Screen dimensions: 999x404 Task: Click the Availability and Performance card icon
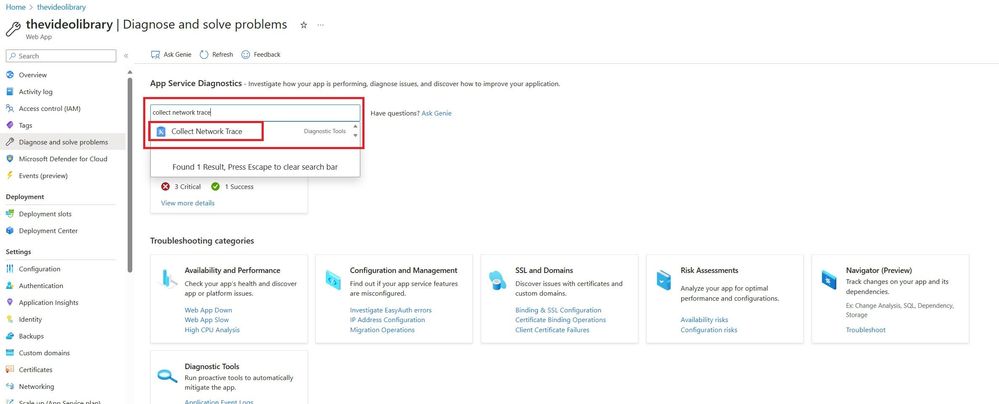tap(168, 278)
